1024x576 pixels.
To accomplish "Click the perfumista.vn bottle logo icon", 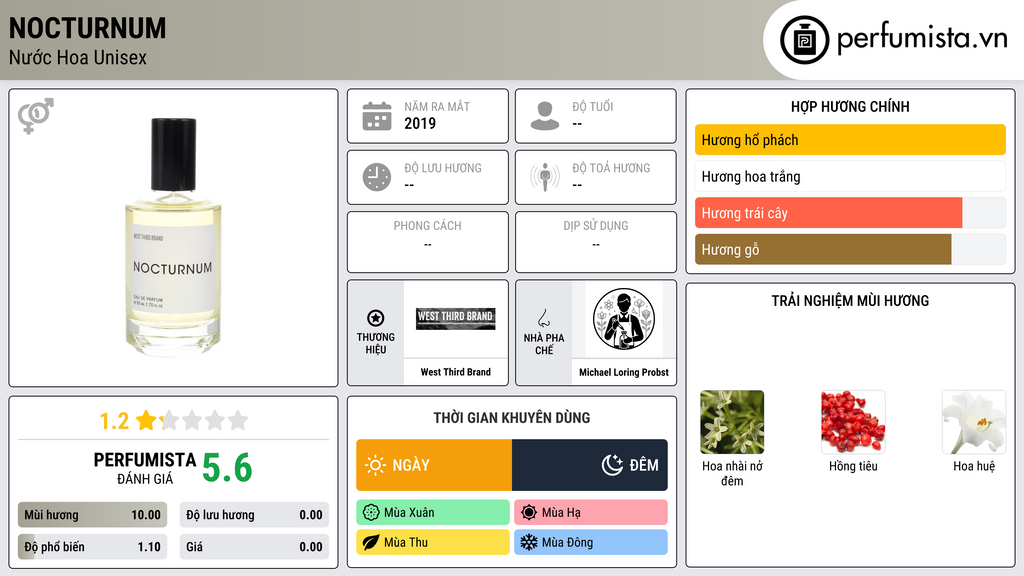I will 804,40.
